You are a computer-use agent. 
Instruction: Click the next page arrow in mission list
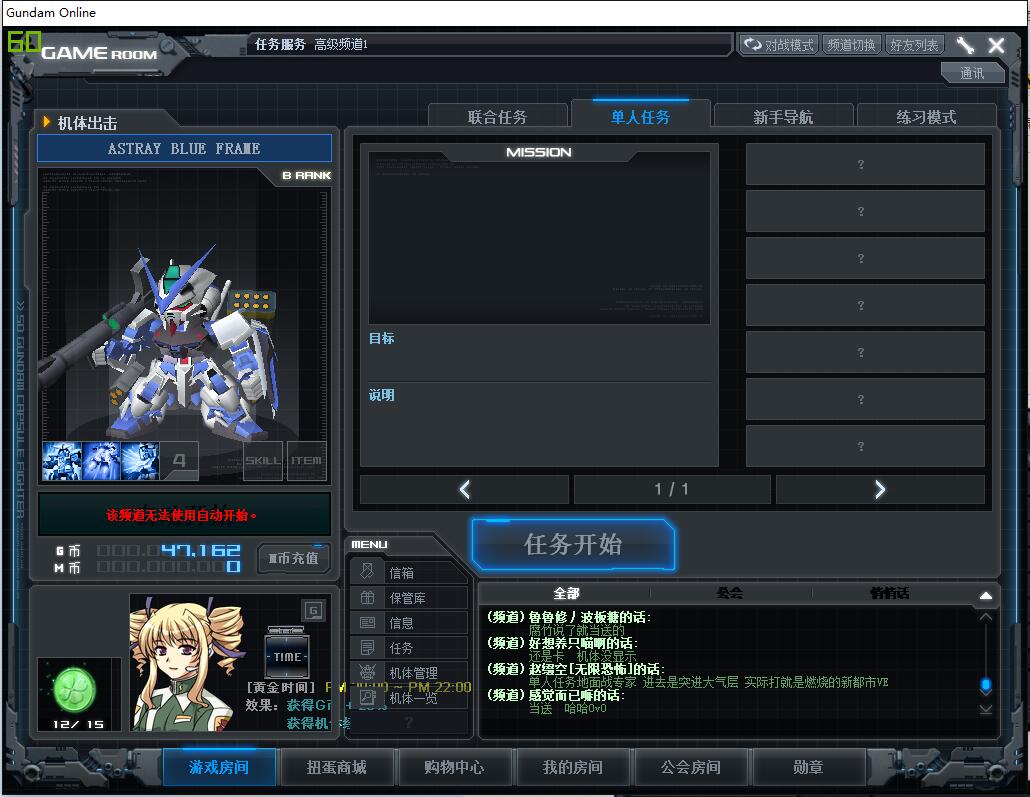pos(880,490)
